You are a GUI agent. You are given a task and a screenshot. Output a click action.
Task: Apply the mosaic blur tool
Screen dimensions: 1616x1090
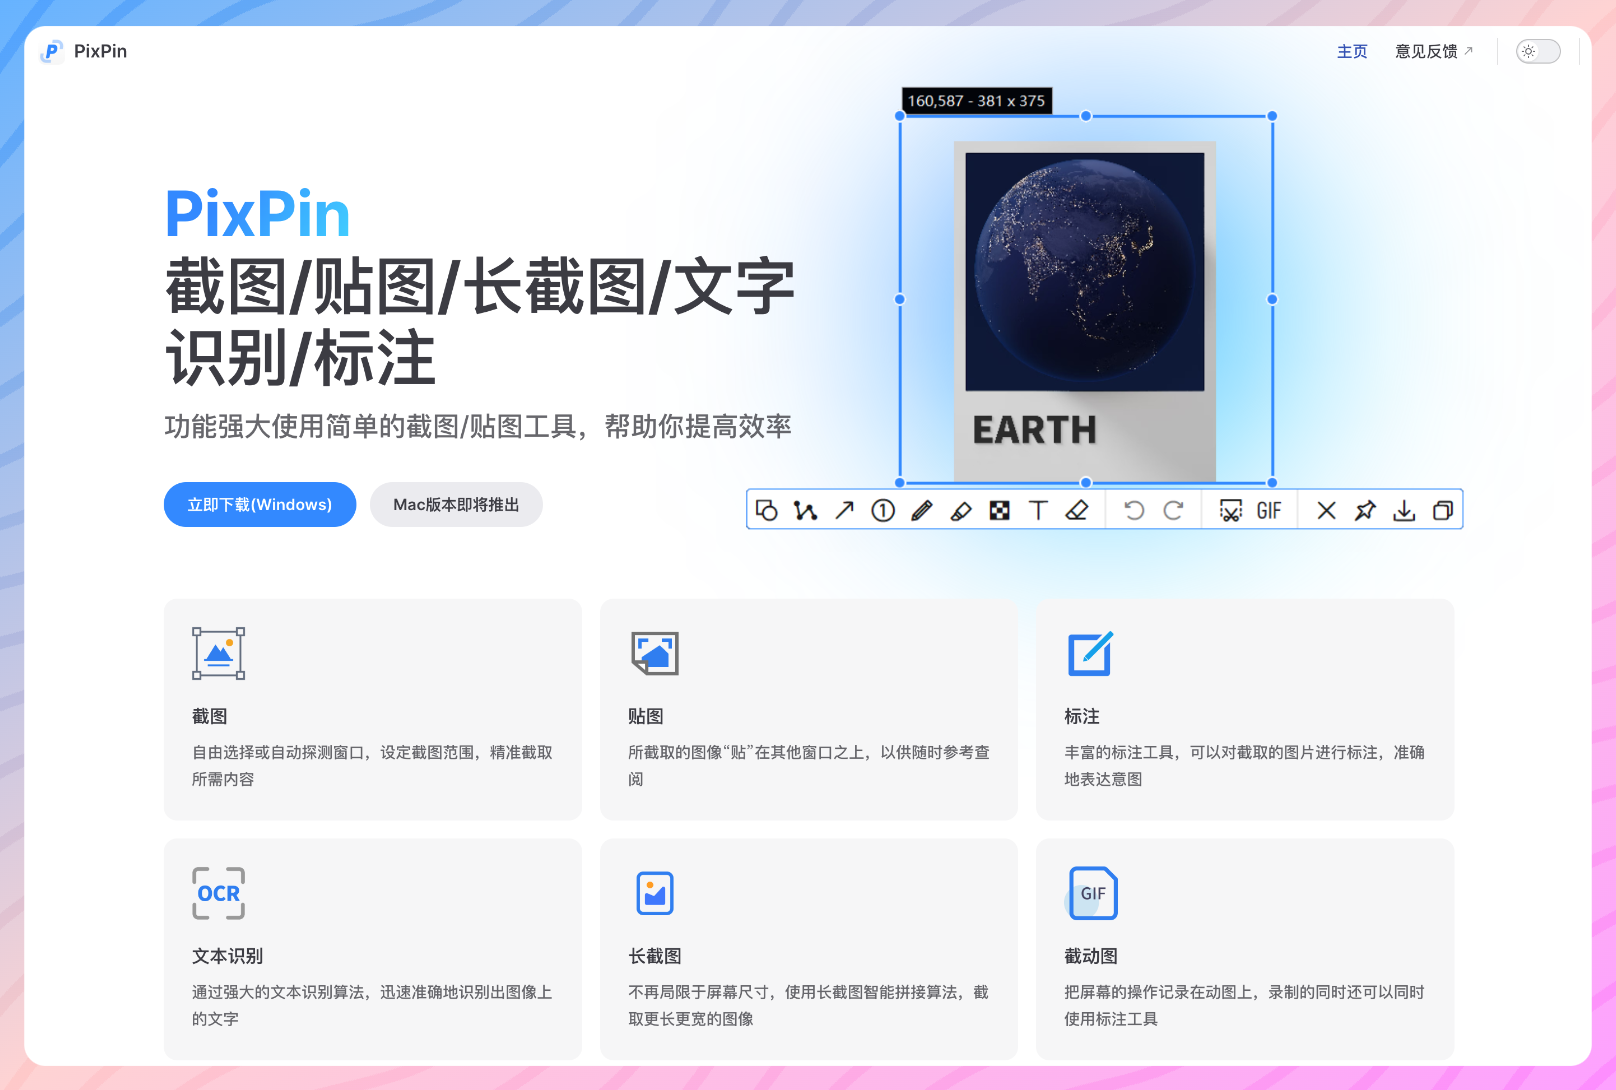coord(1000,510)
